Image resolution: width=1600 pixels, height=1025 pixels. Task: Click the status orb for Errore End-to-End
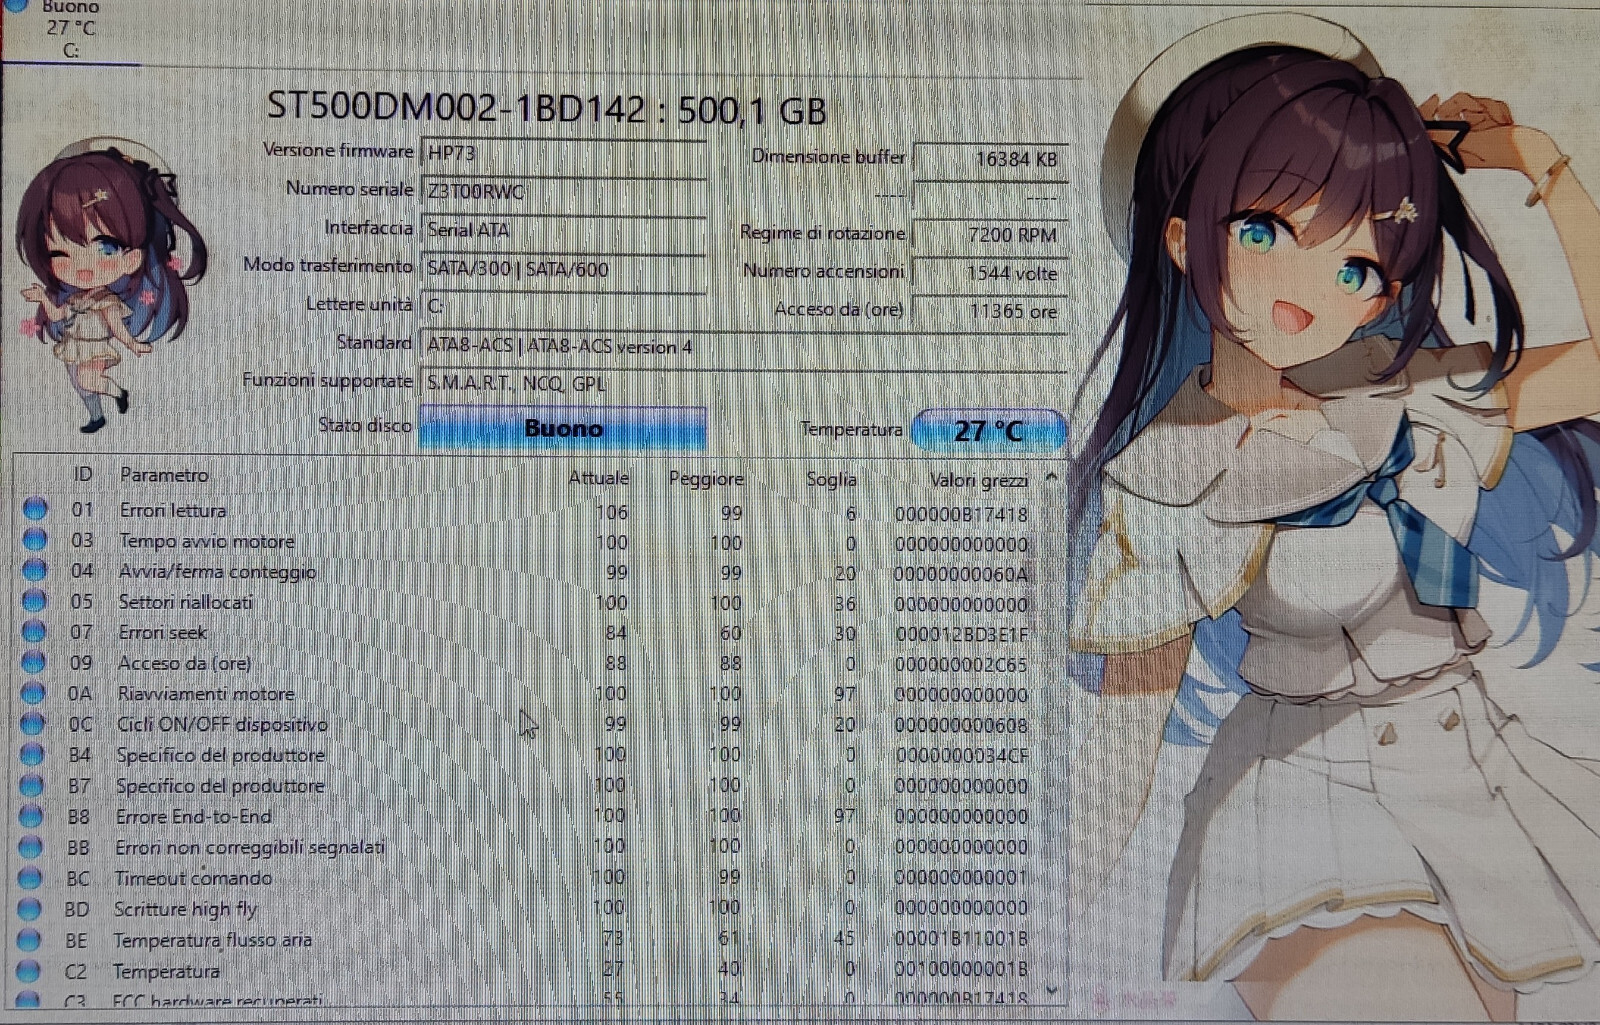[31, 816]
